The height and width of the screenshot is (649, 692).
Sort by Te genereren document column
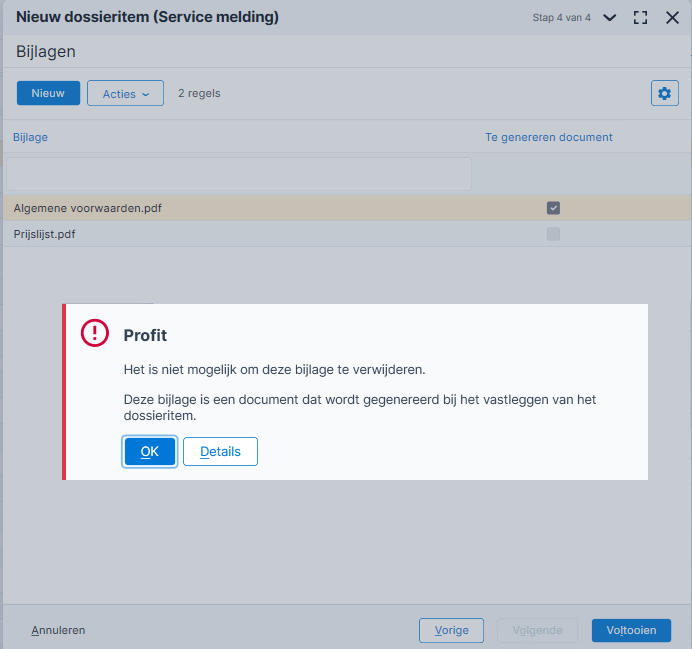(x=549, y=137)
